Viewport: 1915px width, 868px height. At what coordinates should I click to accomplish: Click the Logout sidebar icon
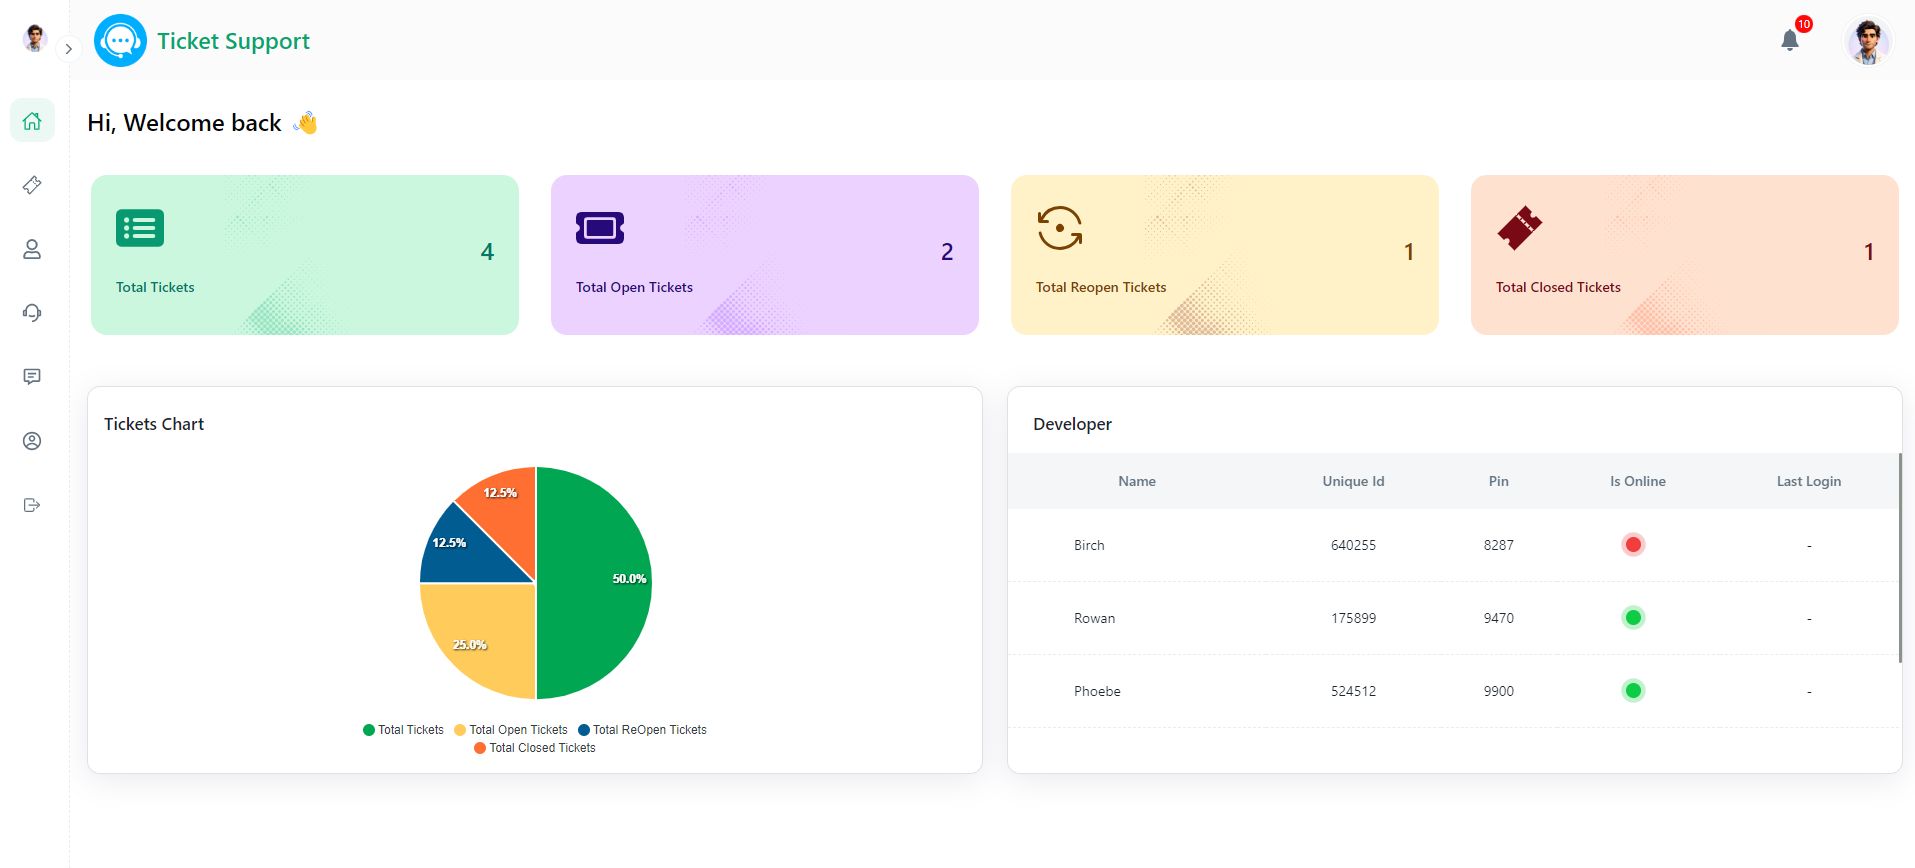pos(32,505)
